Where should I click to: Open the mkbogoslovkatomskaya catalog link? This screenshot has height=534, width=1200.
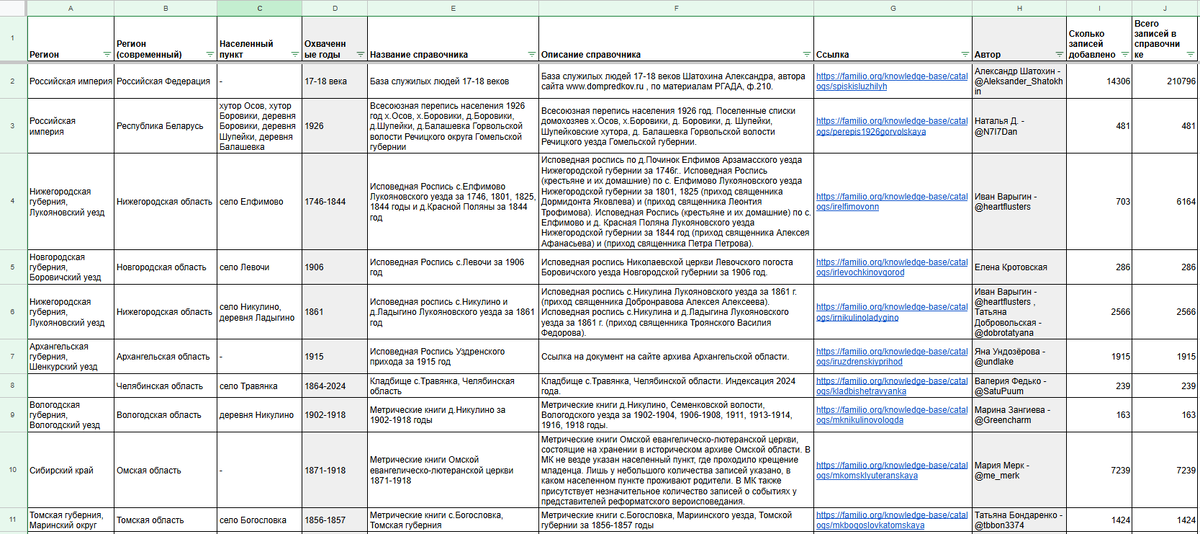click(892, 521)
